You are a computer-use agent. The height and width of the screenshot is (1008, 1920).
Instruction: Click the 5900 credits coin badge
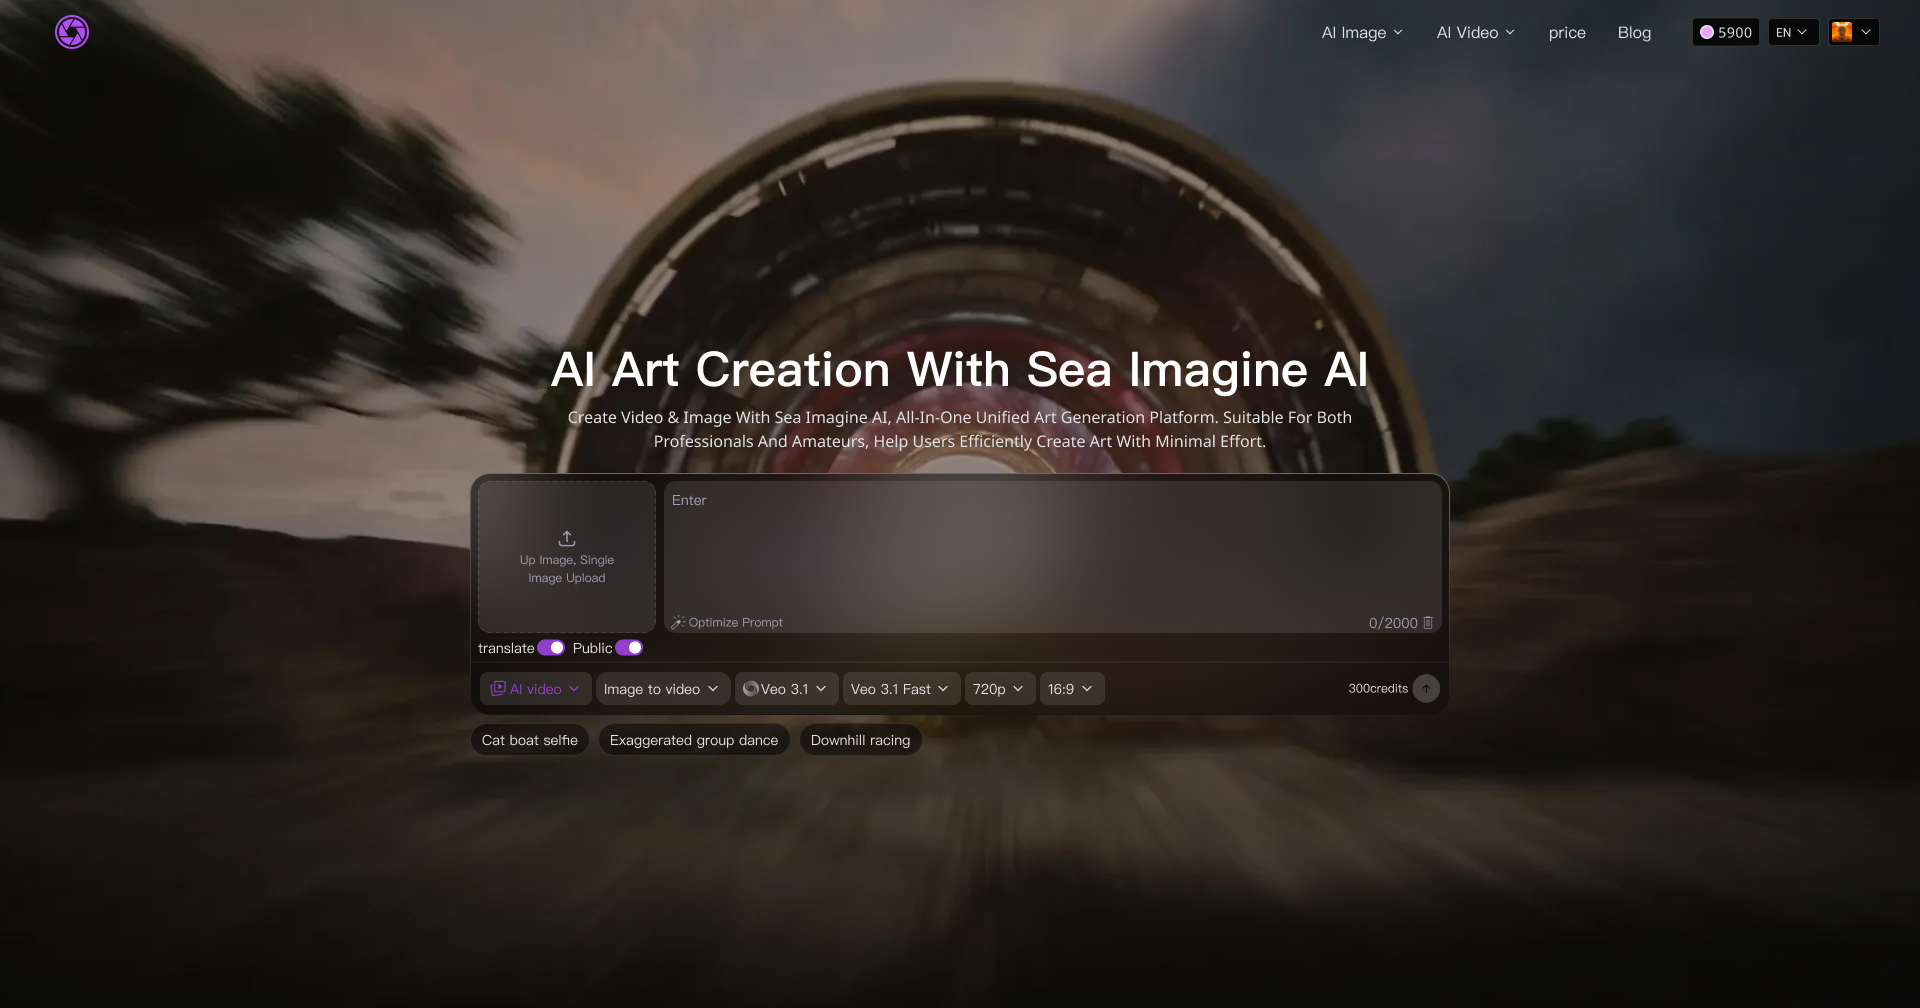pyautogui.click(x=1724, y=31)
